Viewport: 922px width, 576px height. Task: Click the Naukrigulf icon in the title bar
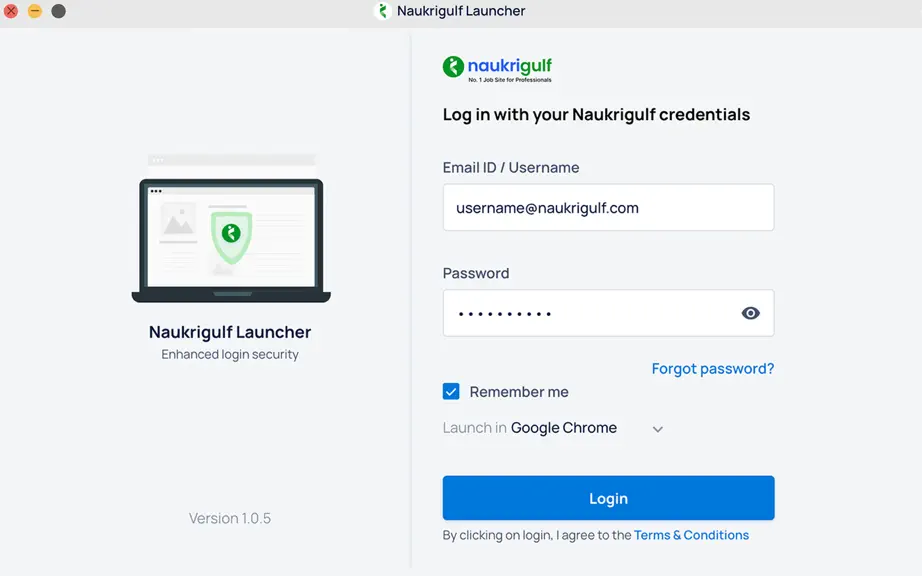click(383, 11)
